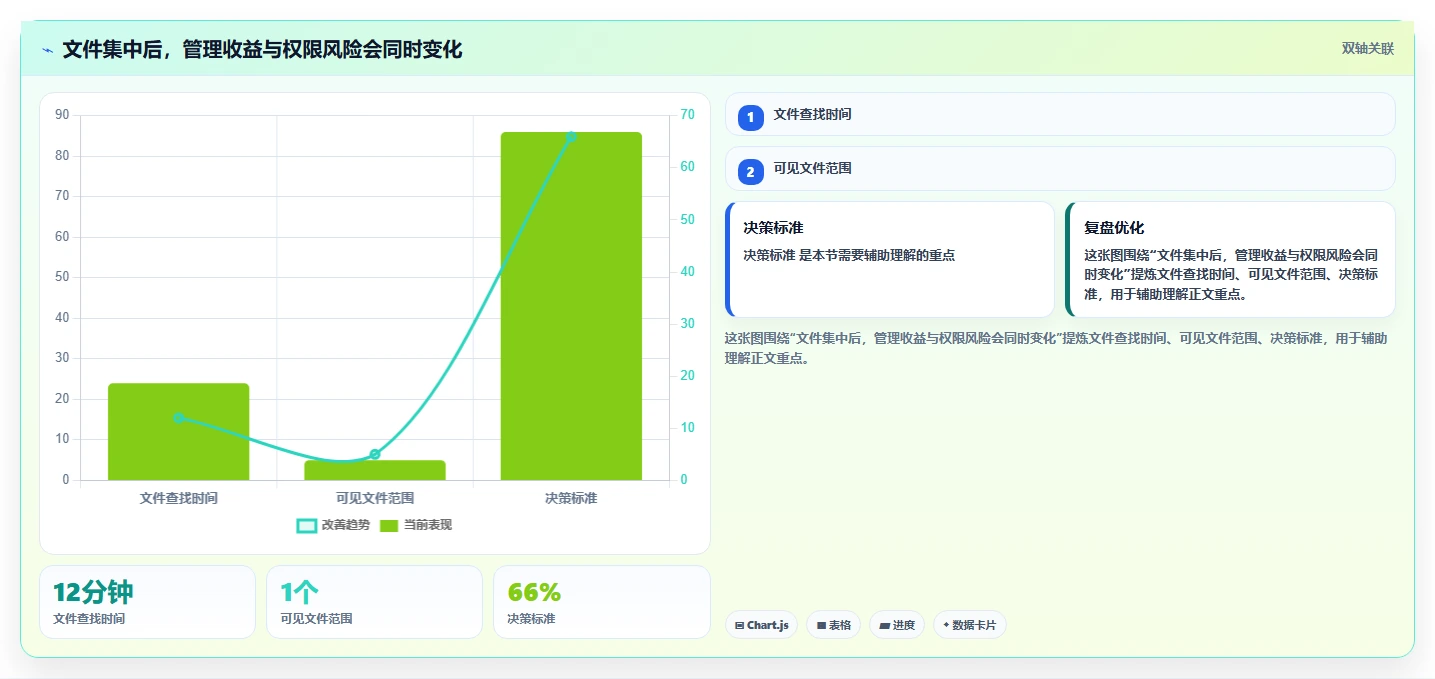The width and height of the screenshot is (1435, 679).
Task: Select the 数据卡片 tag
Action: [970, 625]
